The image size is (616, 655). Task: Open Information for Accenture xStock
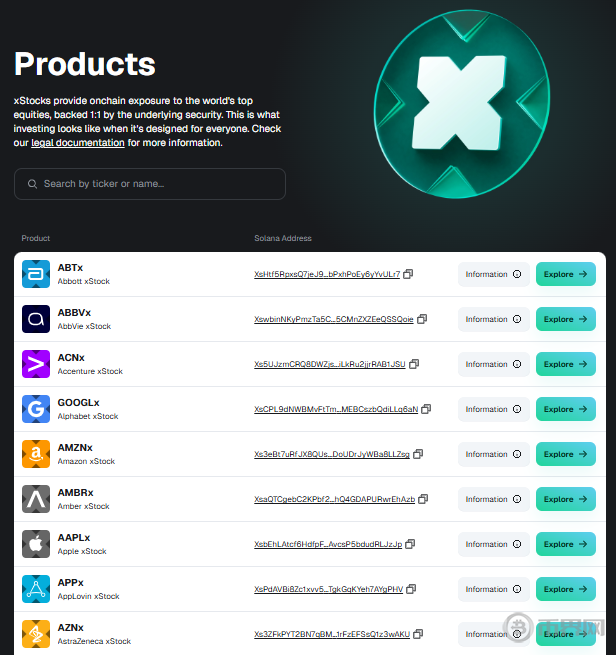coord(494,364)
